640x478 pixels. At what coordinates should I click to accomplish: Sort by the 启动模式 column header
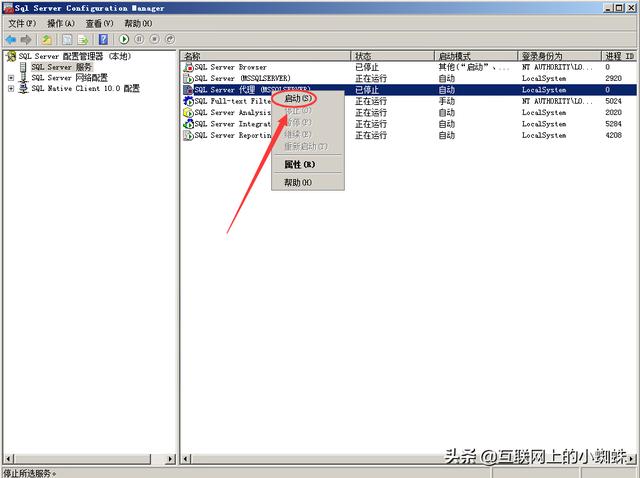476,56
